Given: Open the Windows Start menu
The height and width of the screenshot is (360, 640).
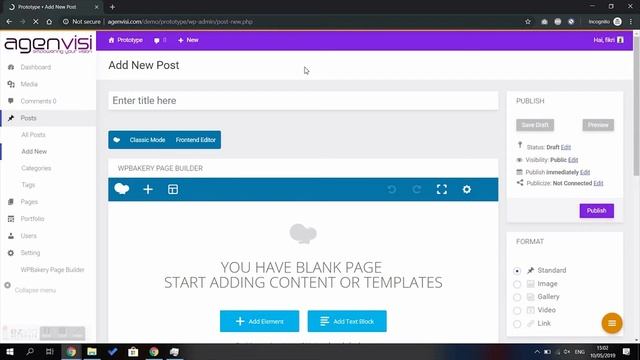Looking at the screenshot, I should click(10, 351).
